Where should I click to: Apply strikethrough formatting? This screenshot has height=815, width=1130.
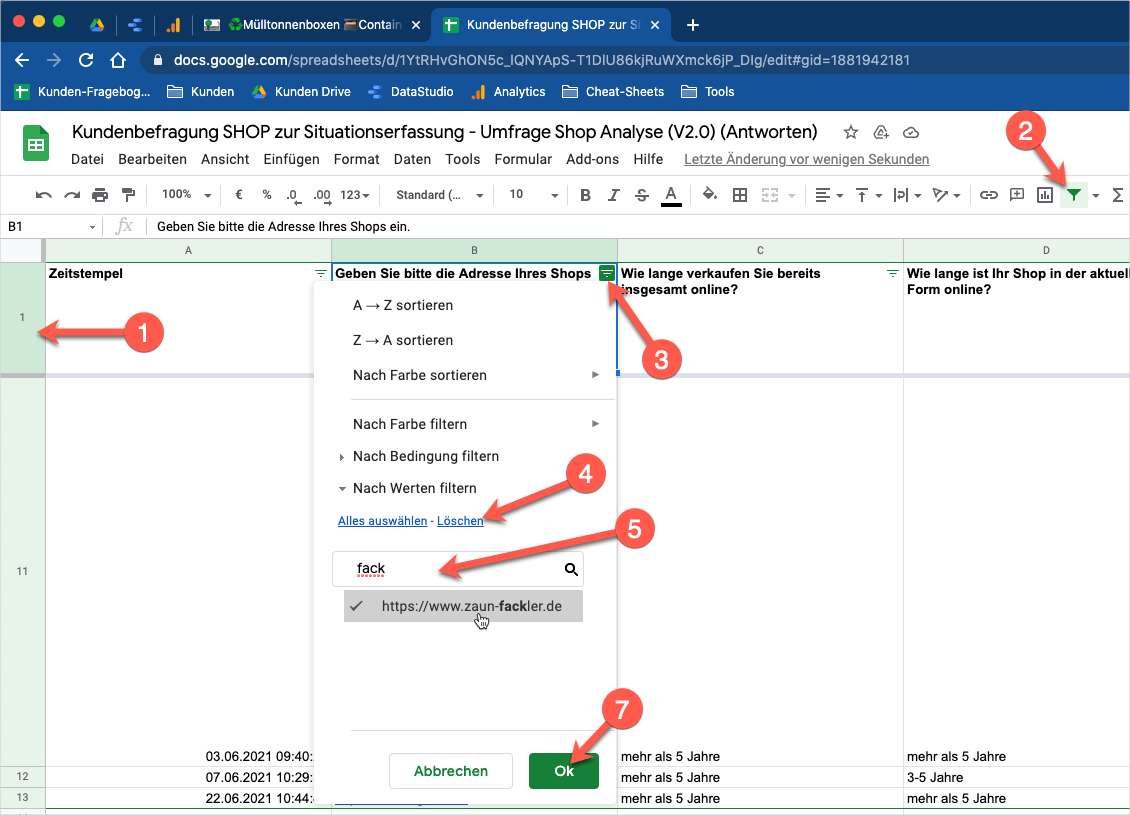tap(642, 195)
